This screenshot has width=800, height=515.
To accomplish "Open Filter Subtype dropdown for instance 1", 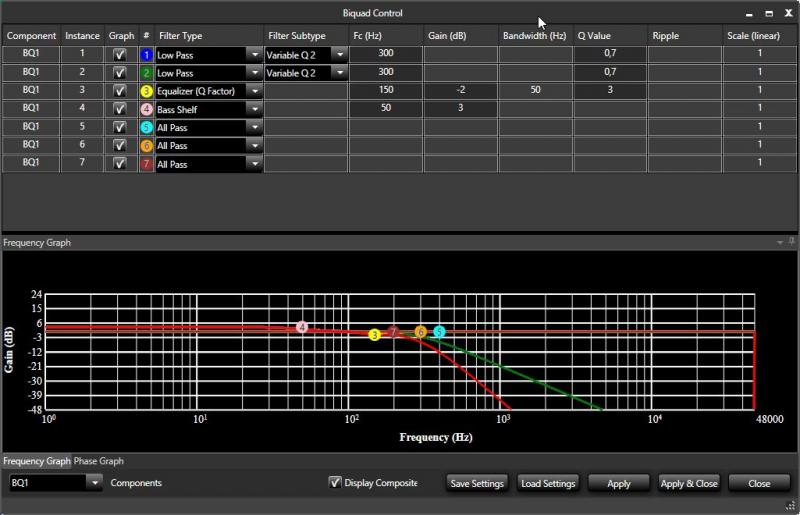I will (x=339, y=55).
